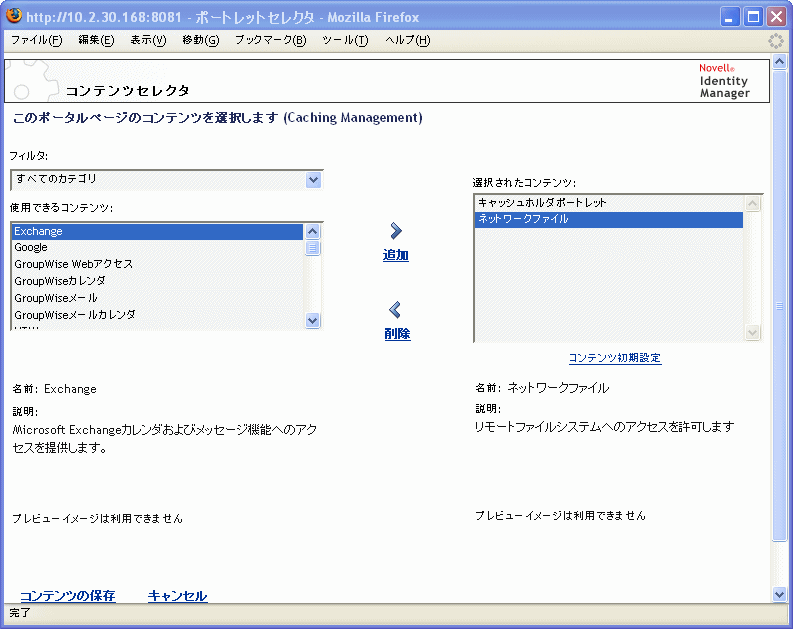Viewport: 793px width, 629px height.
Task: Click selected content list scroll down arrow
Action: tap(753, 332)
